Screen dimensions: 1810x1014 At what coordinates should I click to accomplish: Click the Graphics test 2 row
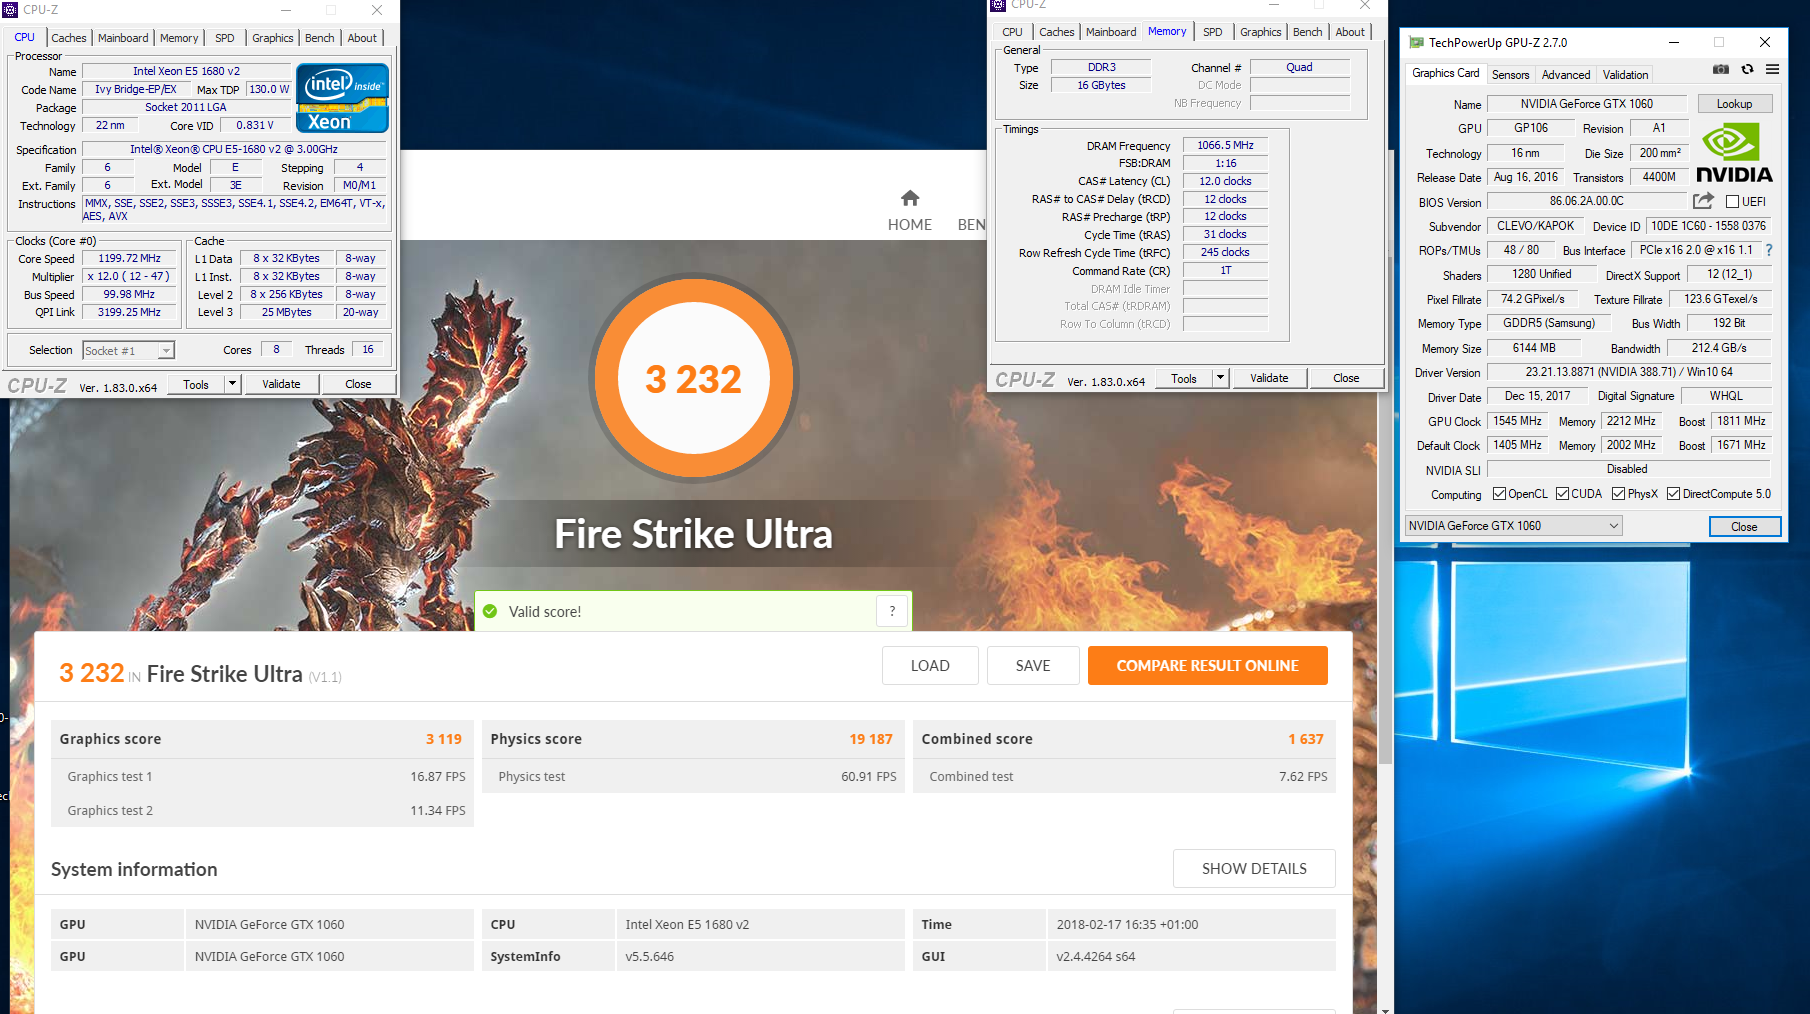click(262, 811)
